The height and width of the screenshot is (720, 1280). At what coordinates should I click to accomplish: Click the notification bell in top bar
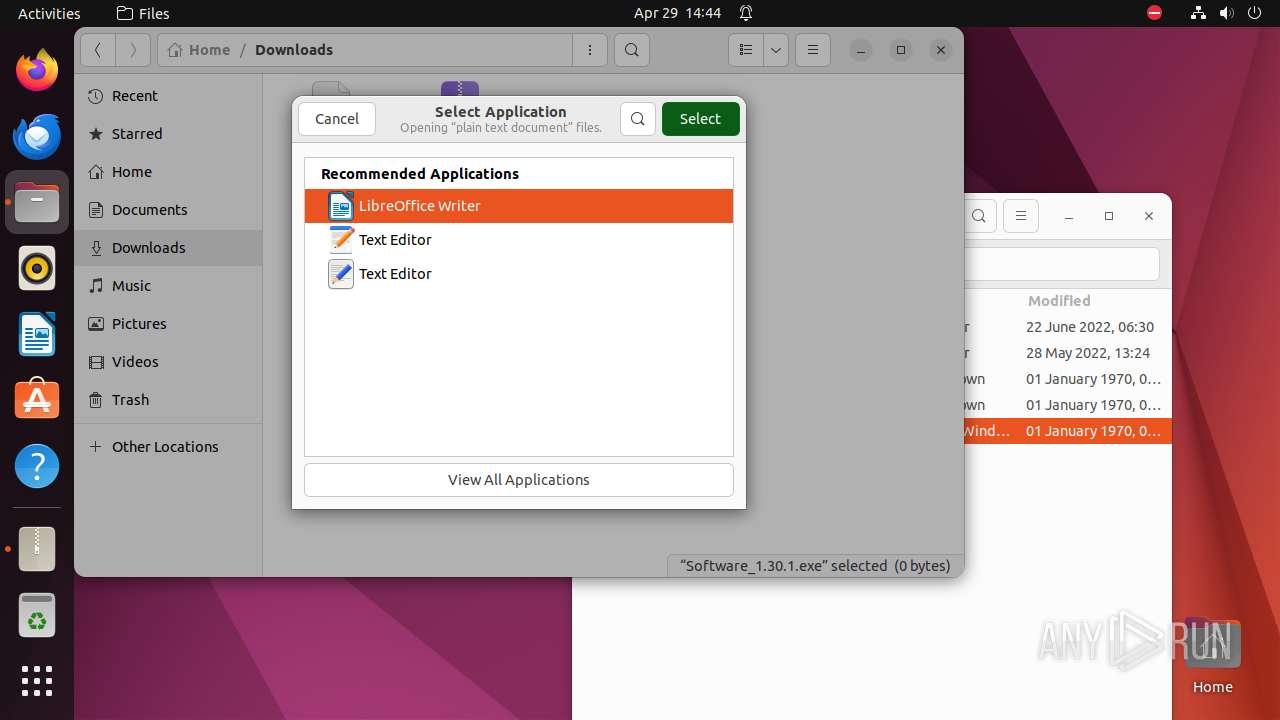(x=746, y=14)
